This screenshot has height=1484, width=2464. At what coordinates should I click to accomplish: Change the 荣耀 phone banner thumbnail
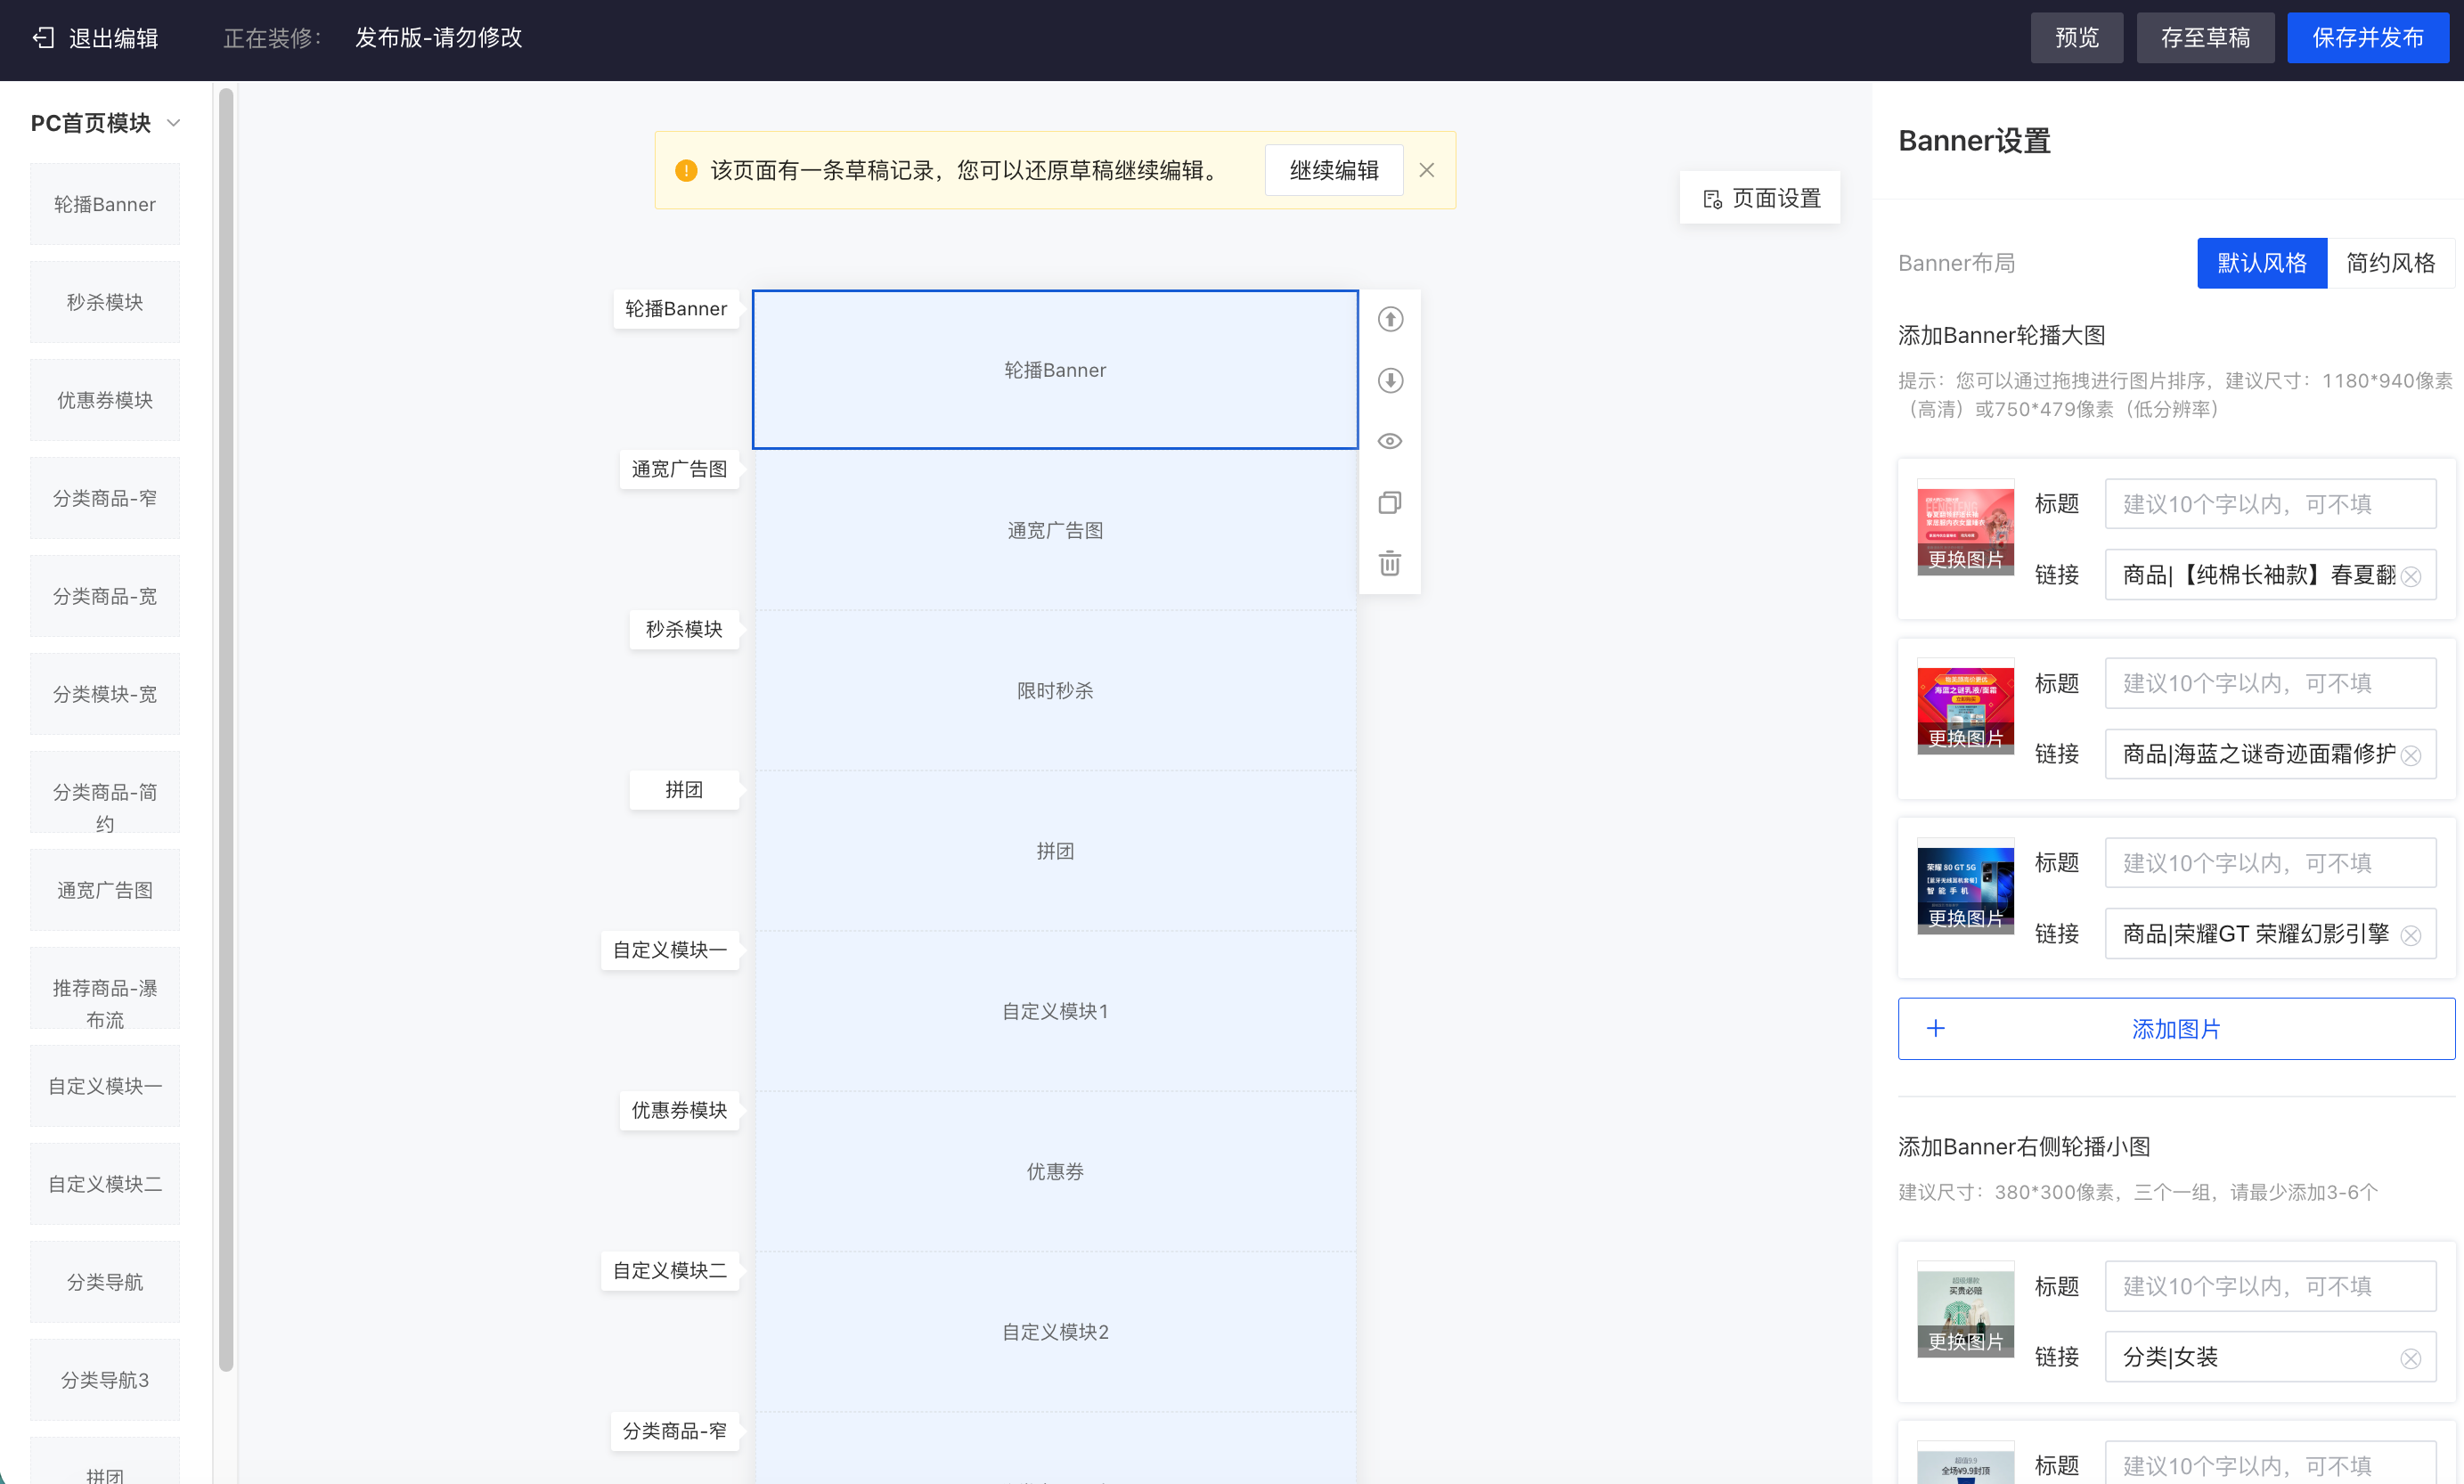[x=1965, y=918]
